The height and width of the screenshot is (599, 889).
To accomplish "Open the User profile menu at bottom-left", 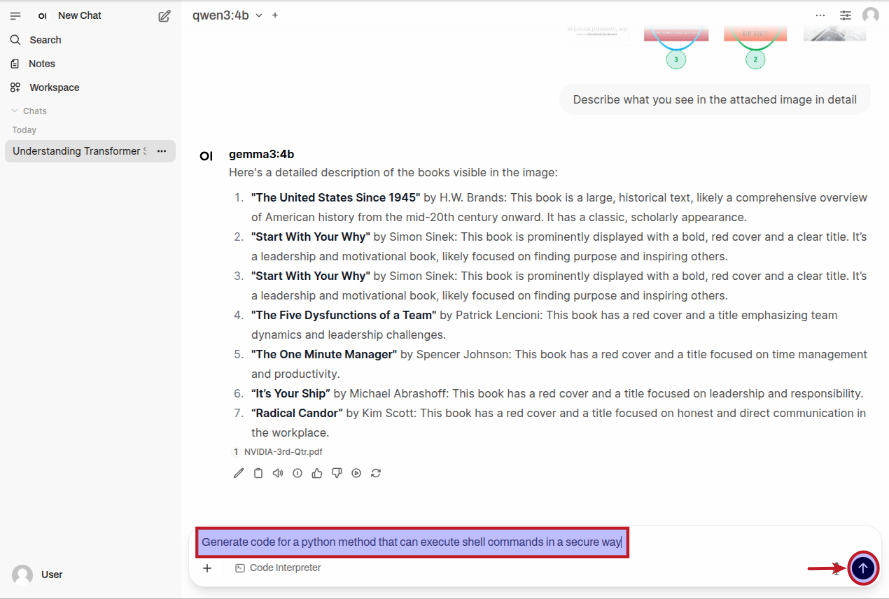I will pyautogui.click(x=38, y=574).
